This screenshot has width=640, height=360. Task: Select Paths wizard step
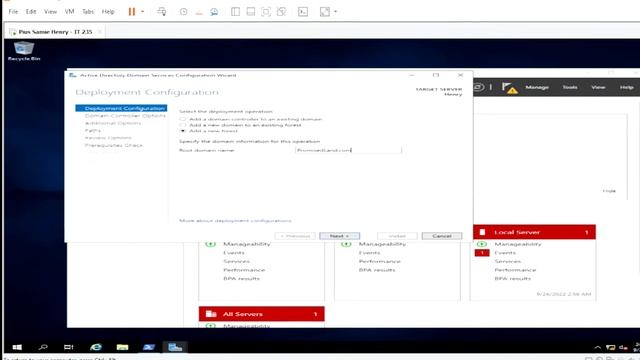(93, 131)
